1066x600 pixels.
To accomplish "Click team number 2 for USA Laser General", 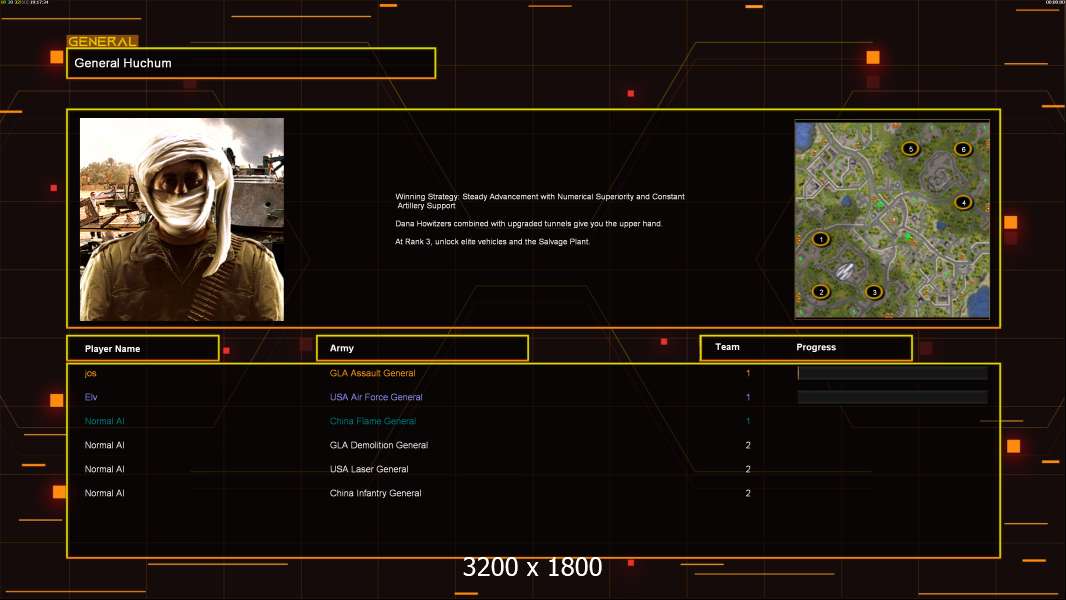I will pyautogui.click(x=748, y=469).
